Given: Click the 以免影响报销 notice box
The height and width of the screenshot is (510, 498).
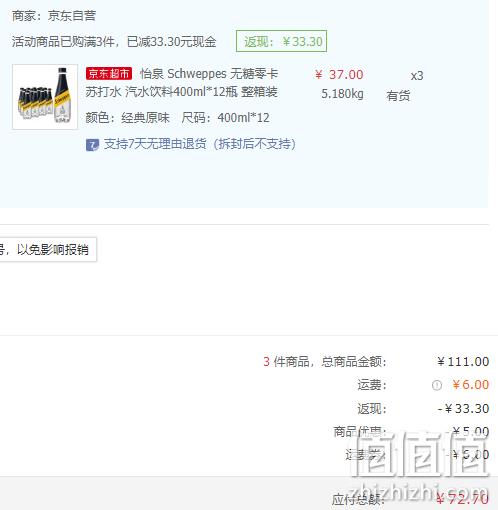Looking at the screenshot, I should (x=48, y=250).
